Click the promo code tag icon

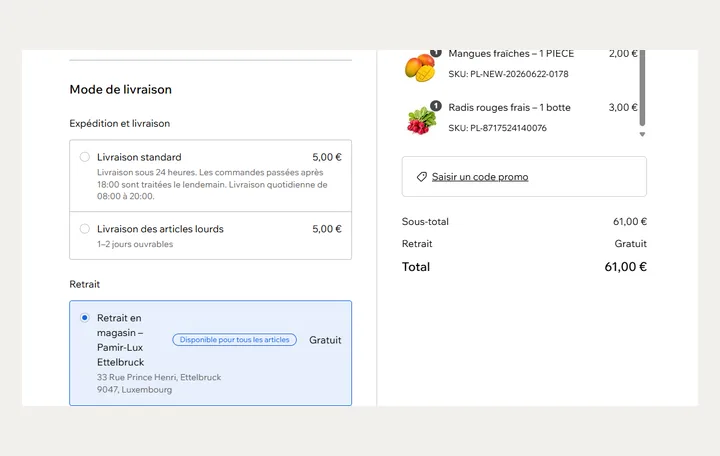(x=422, y=177)
